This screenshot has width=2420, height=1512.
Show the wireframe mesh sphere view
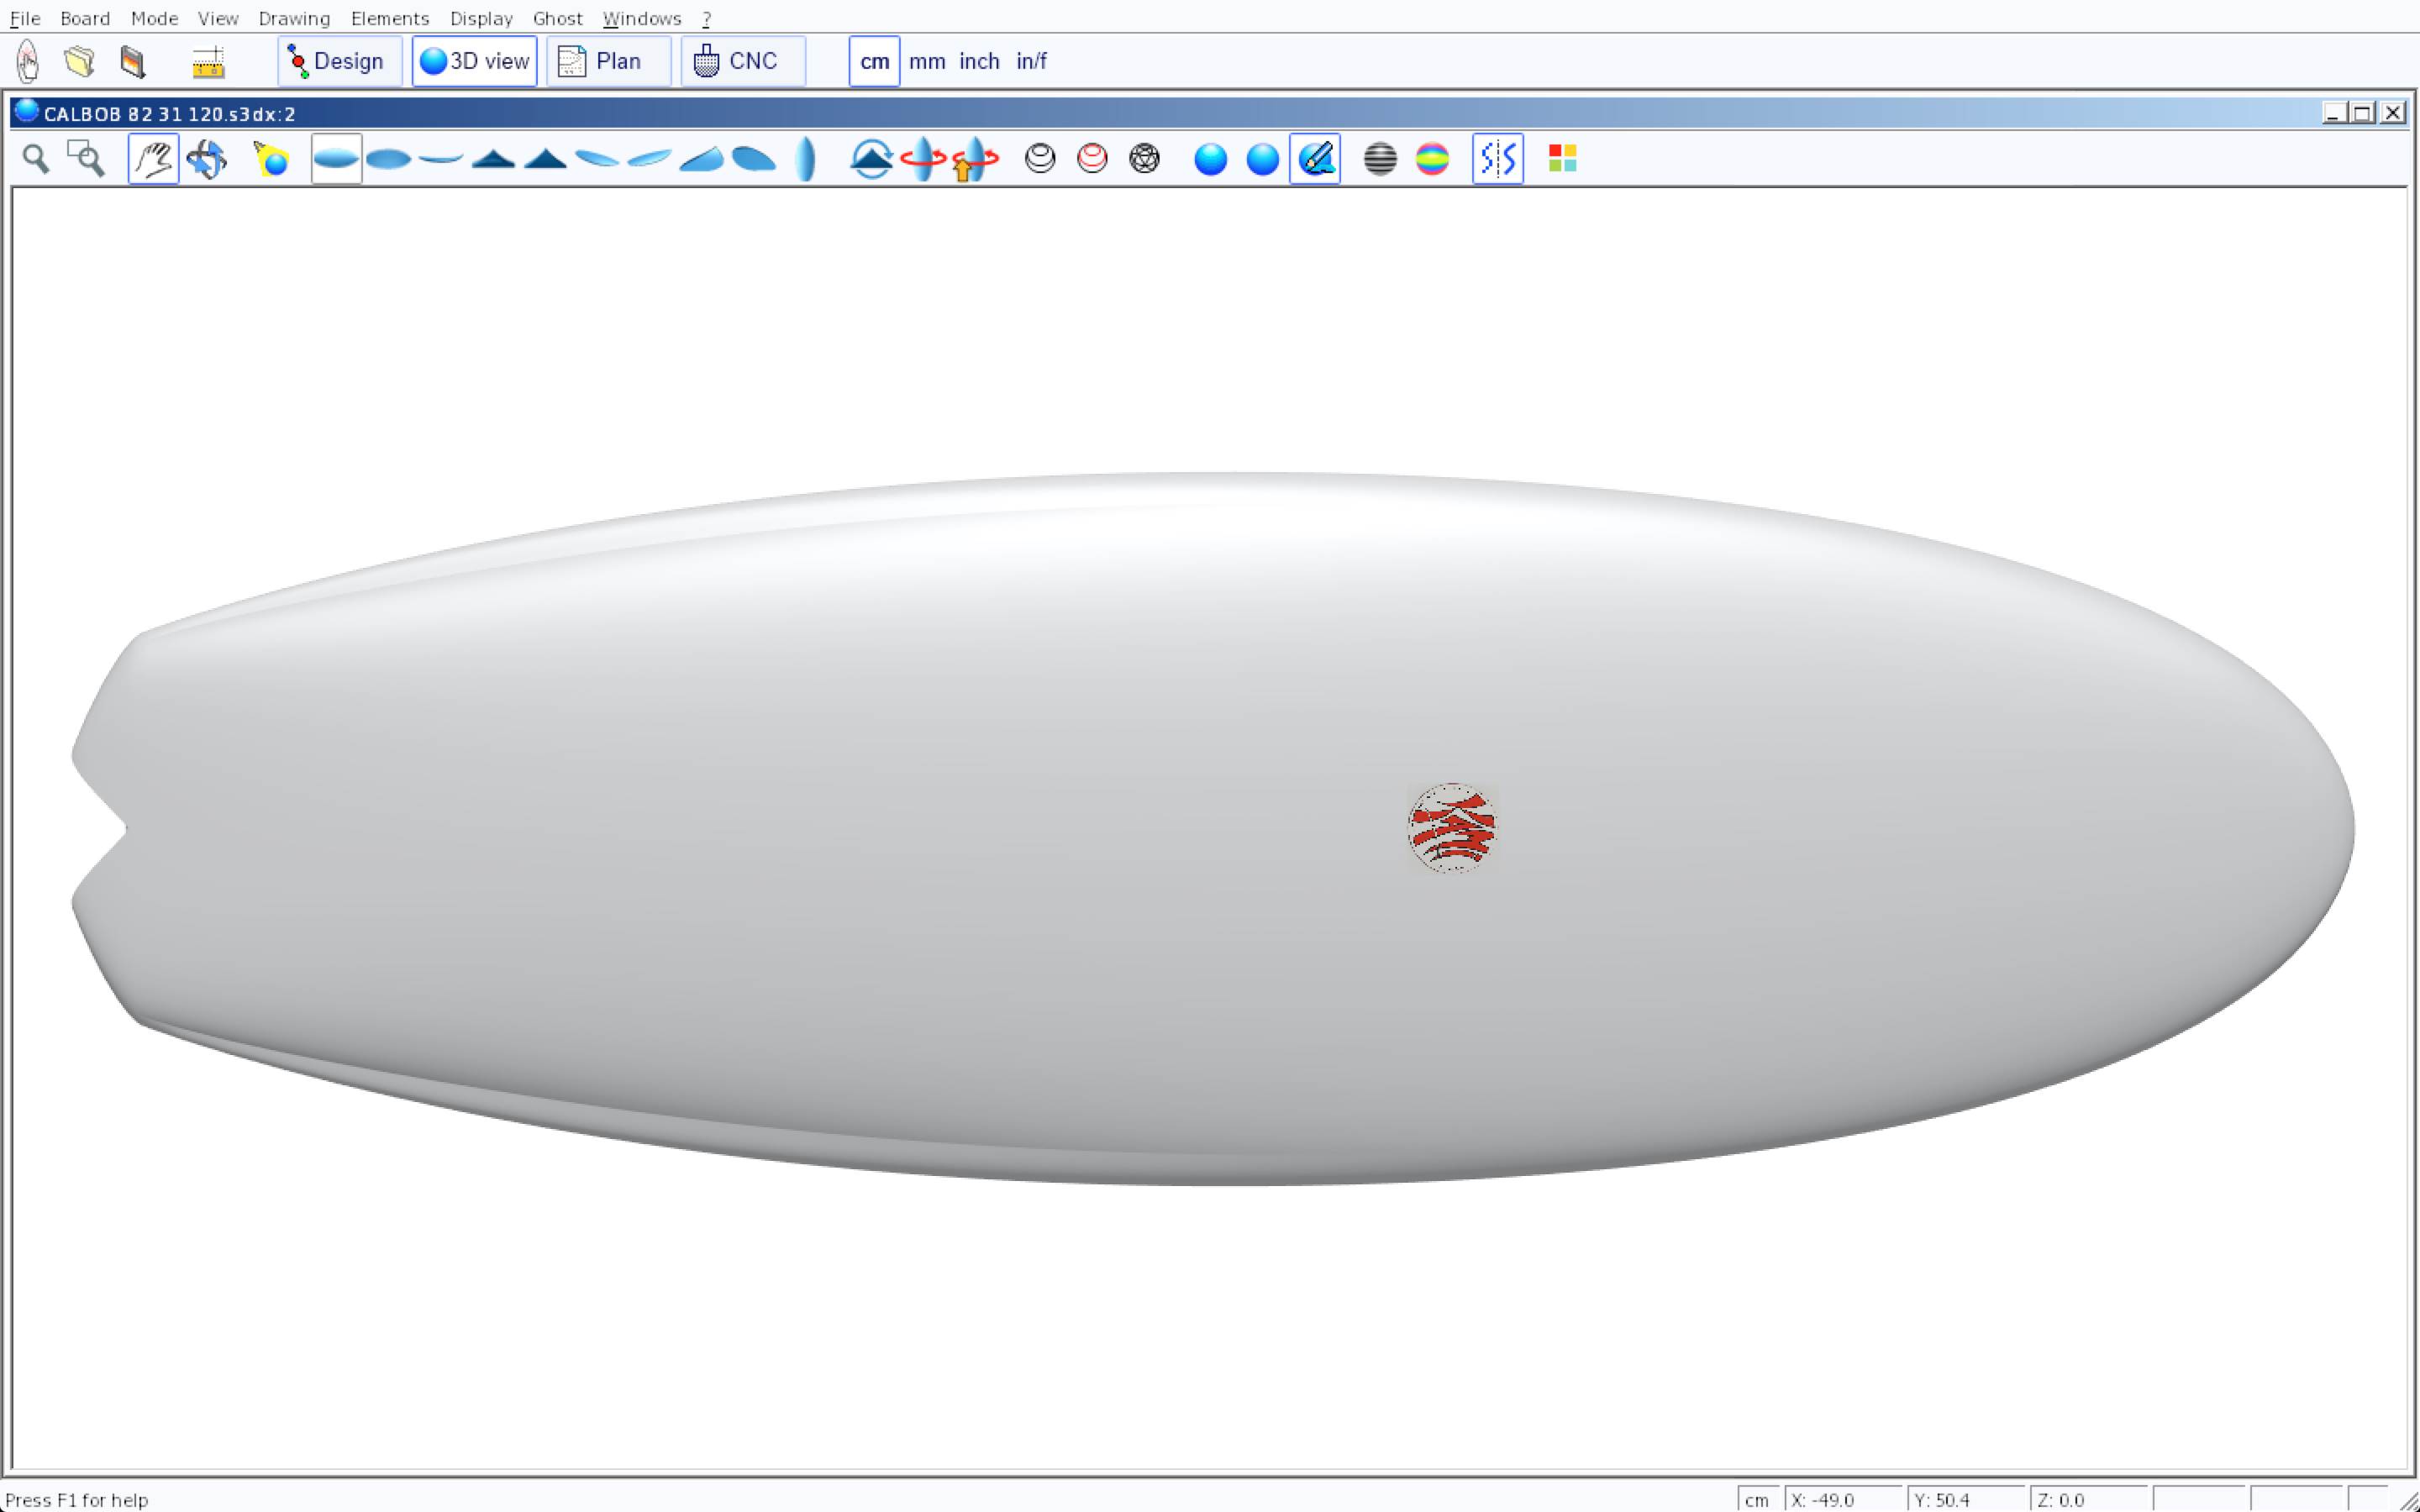(1144, 159)
